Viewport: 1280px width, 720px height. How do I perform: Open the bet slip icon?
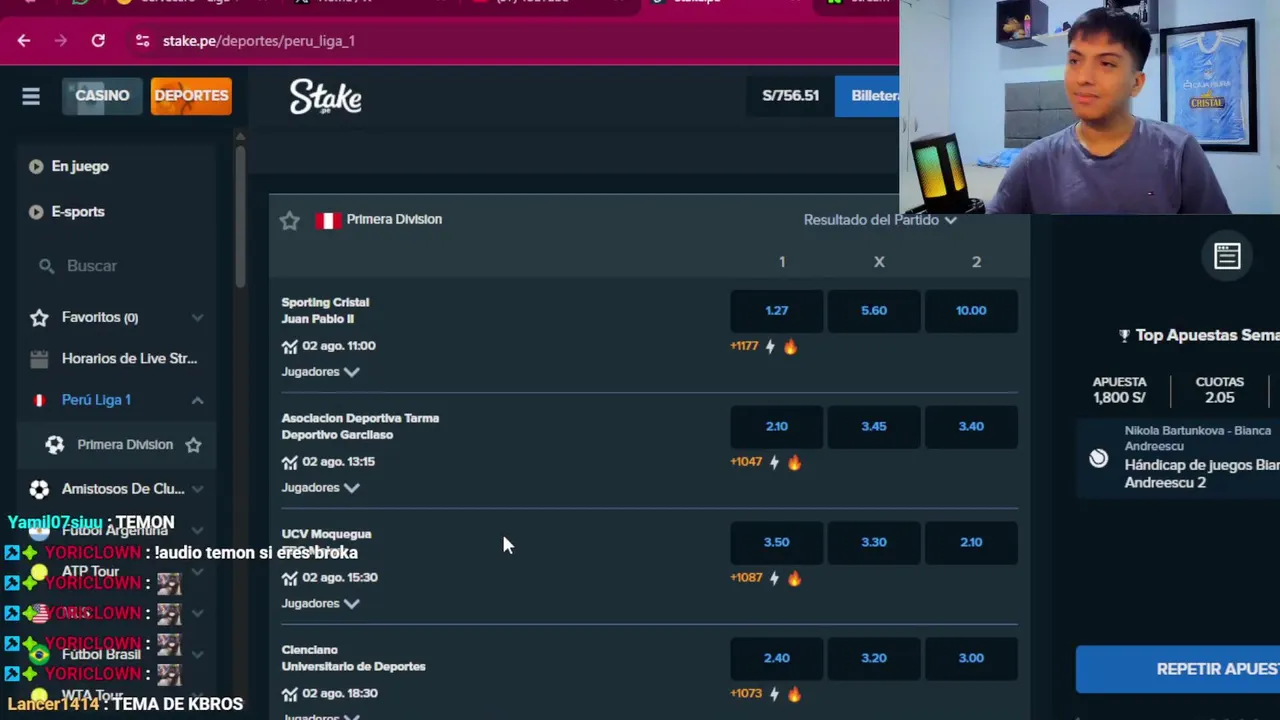tap(1227, 257)
